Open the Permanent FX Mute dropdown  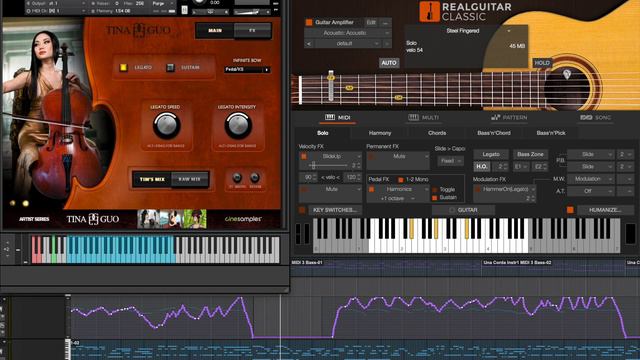(402, 156)
